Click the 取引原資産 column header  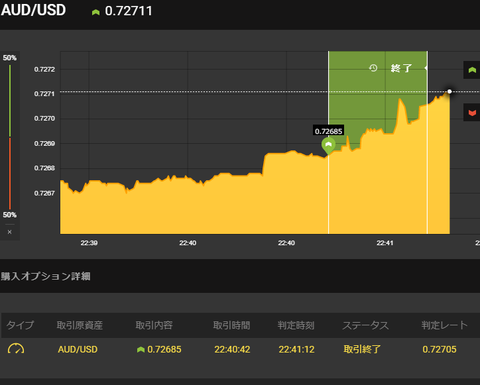(x=79, y=325)
